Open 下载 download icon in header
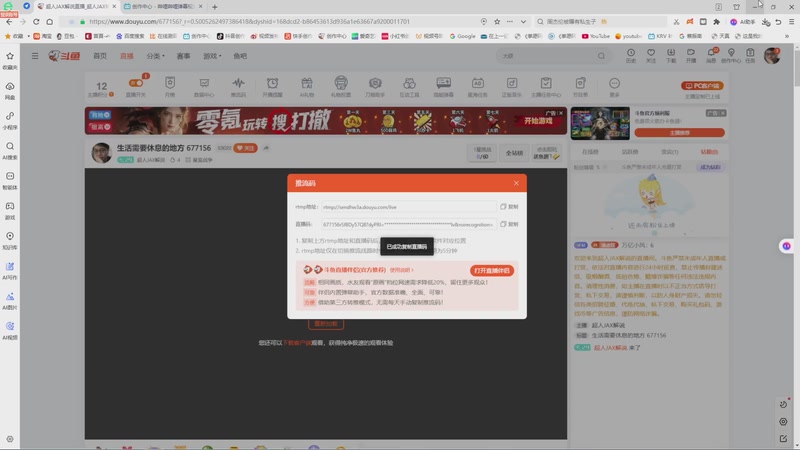The image size is (800, 450). coord(671,56)
